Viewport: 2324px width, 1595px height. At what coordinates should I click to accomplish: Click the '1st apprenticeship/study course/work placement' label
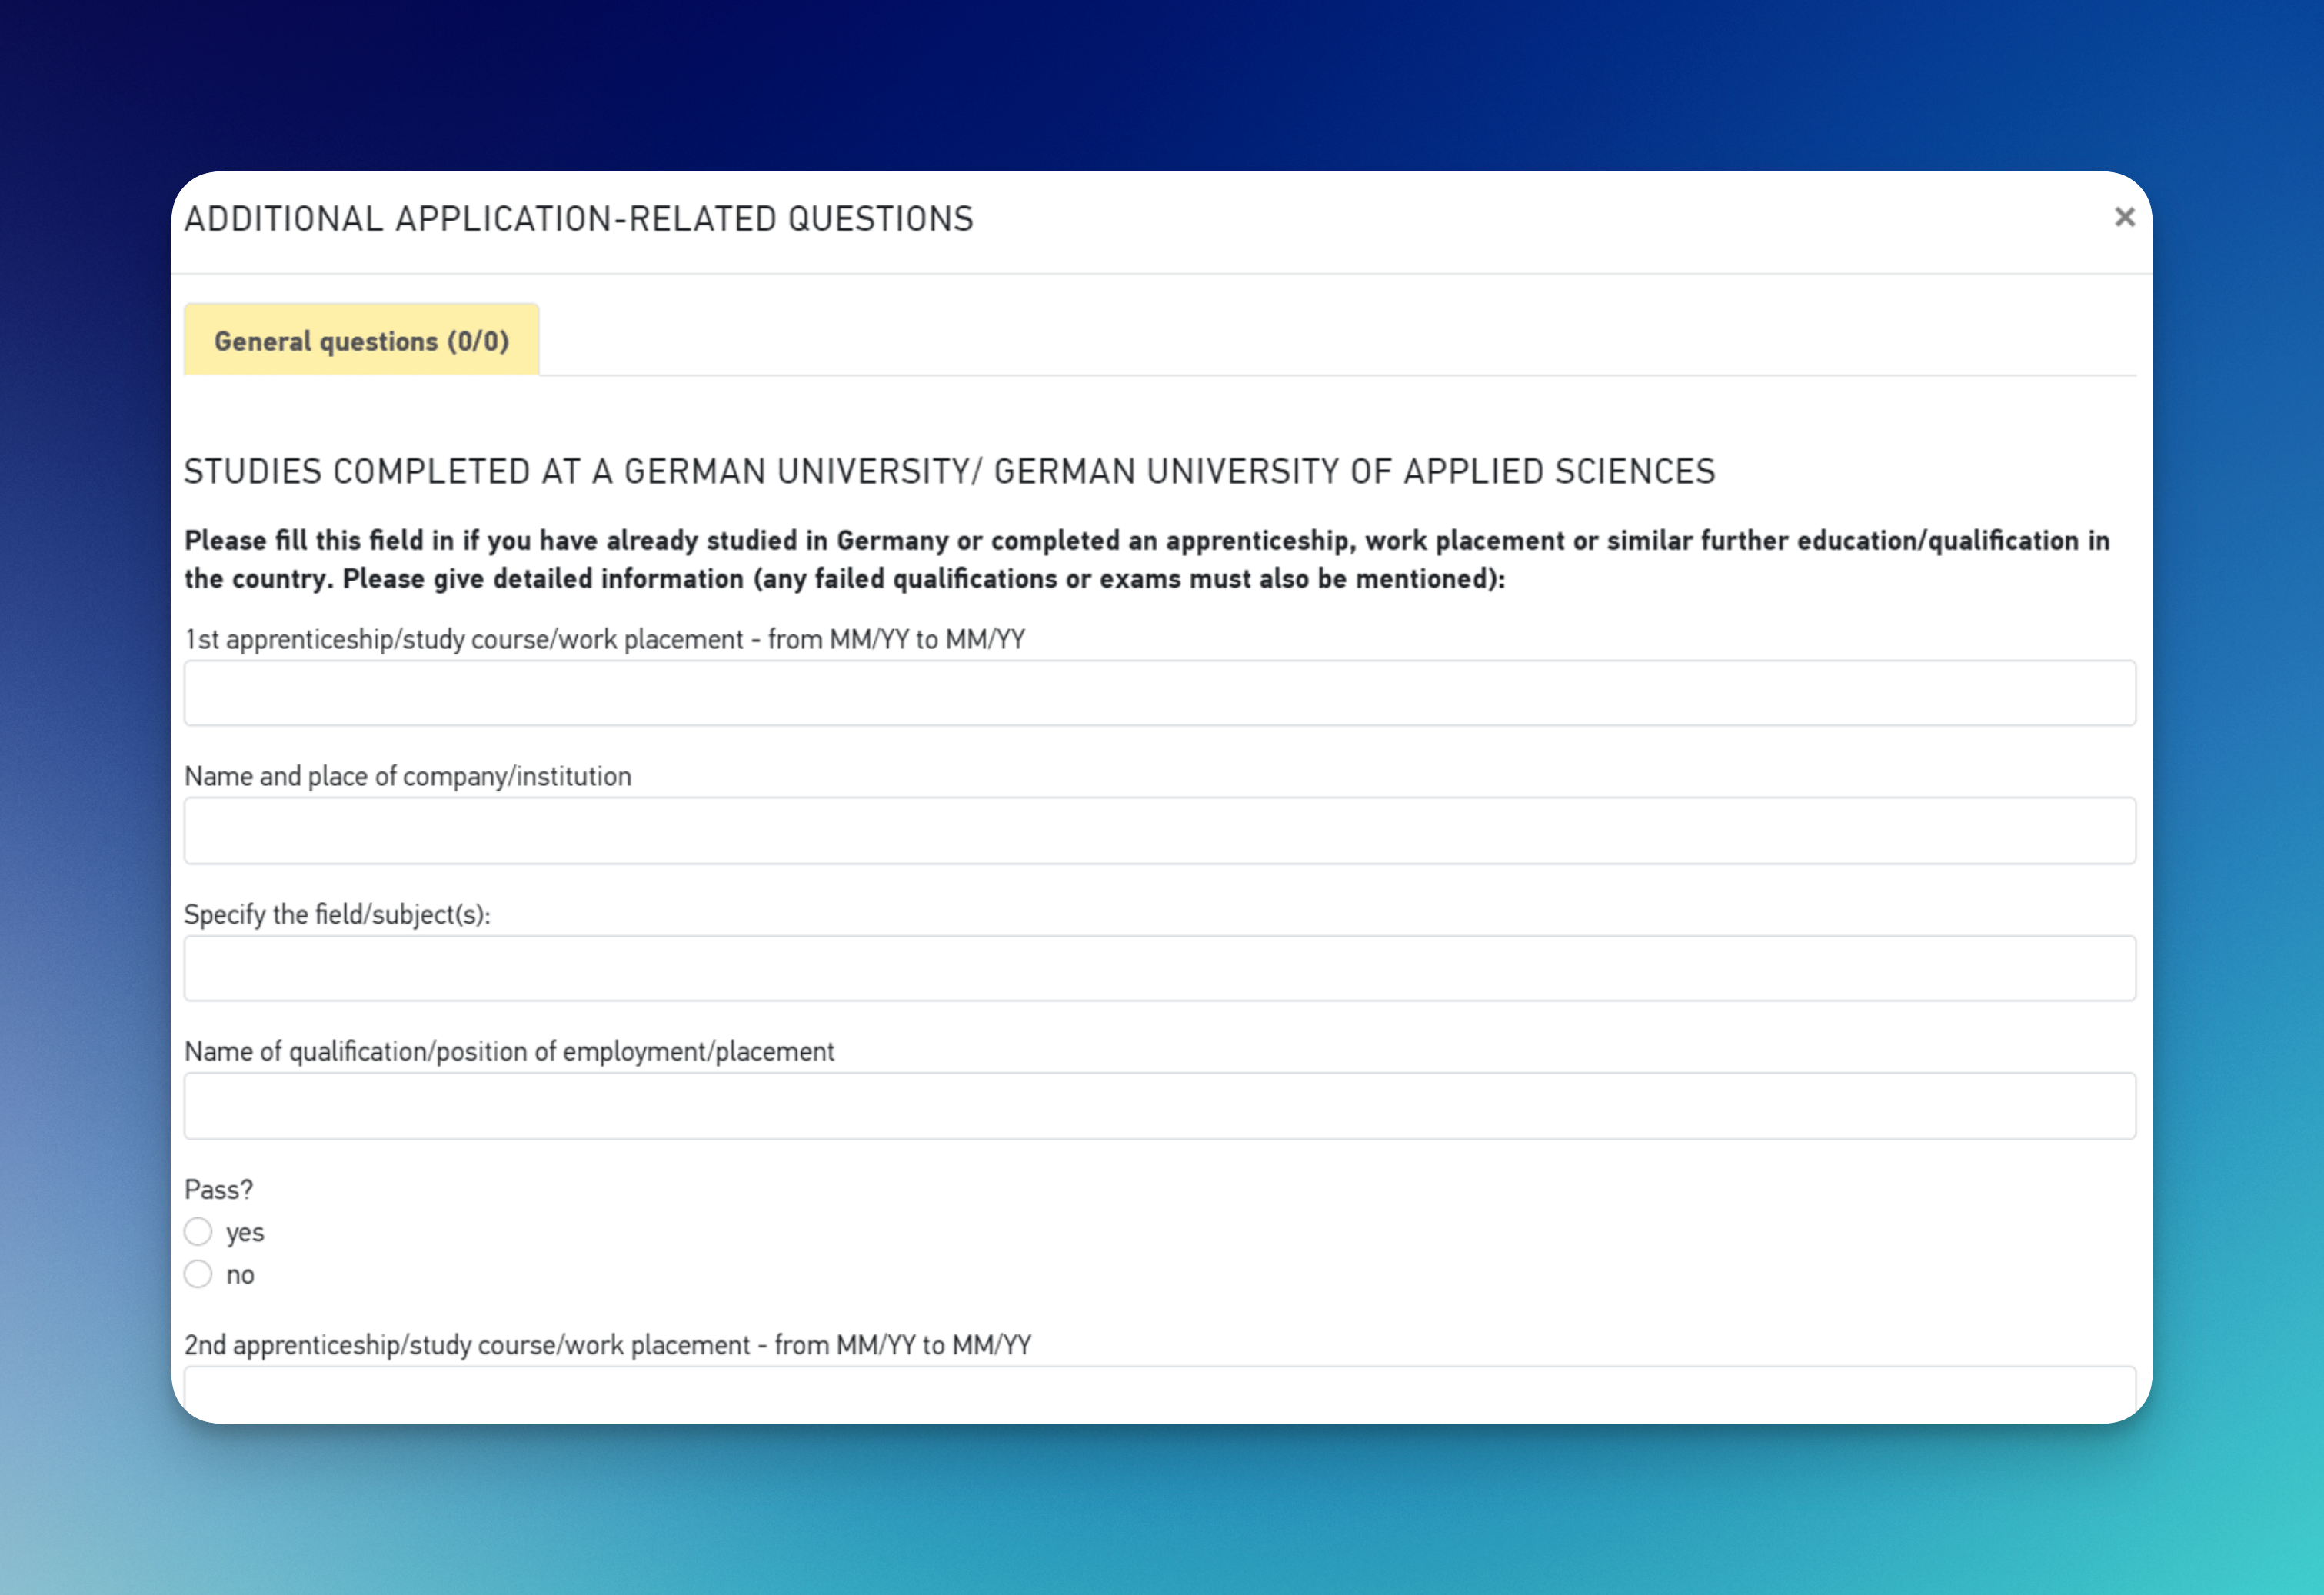(605, 640)
